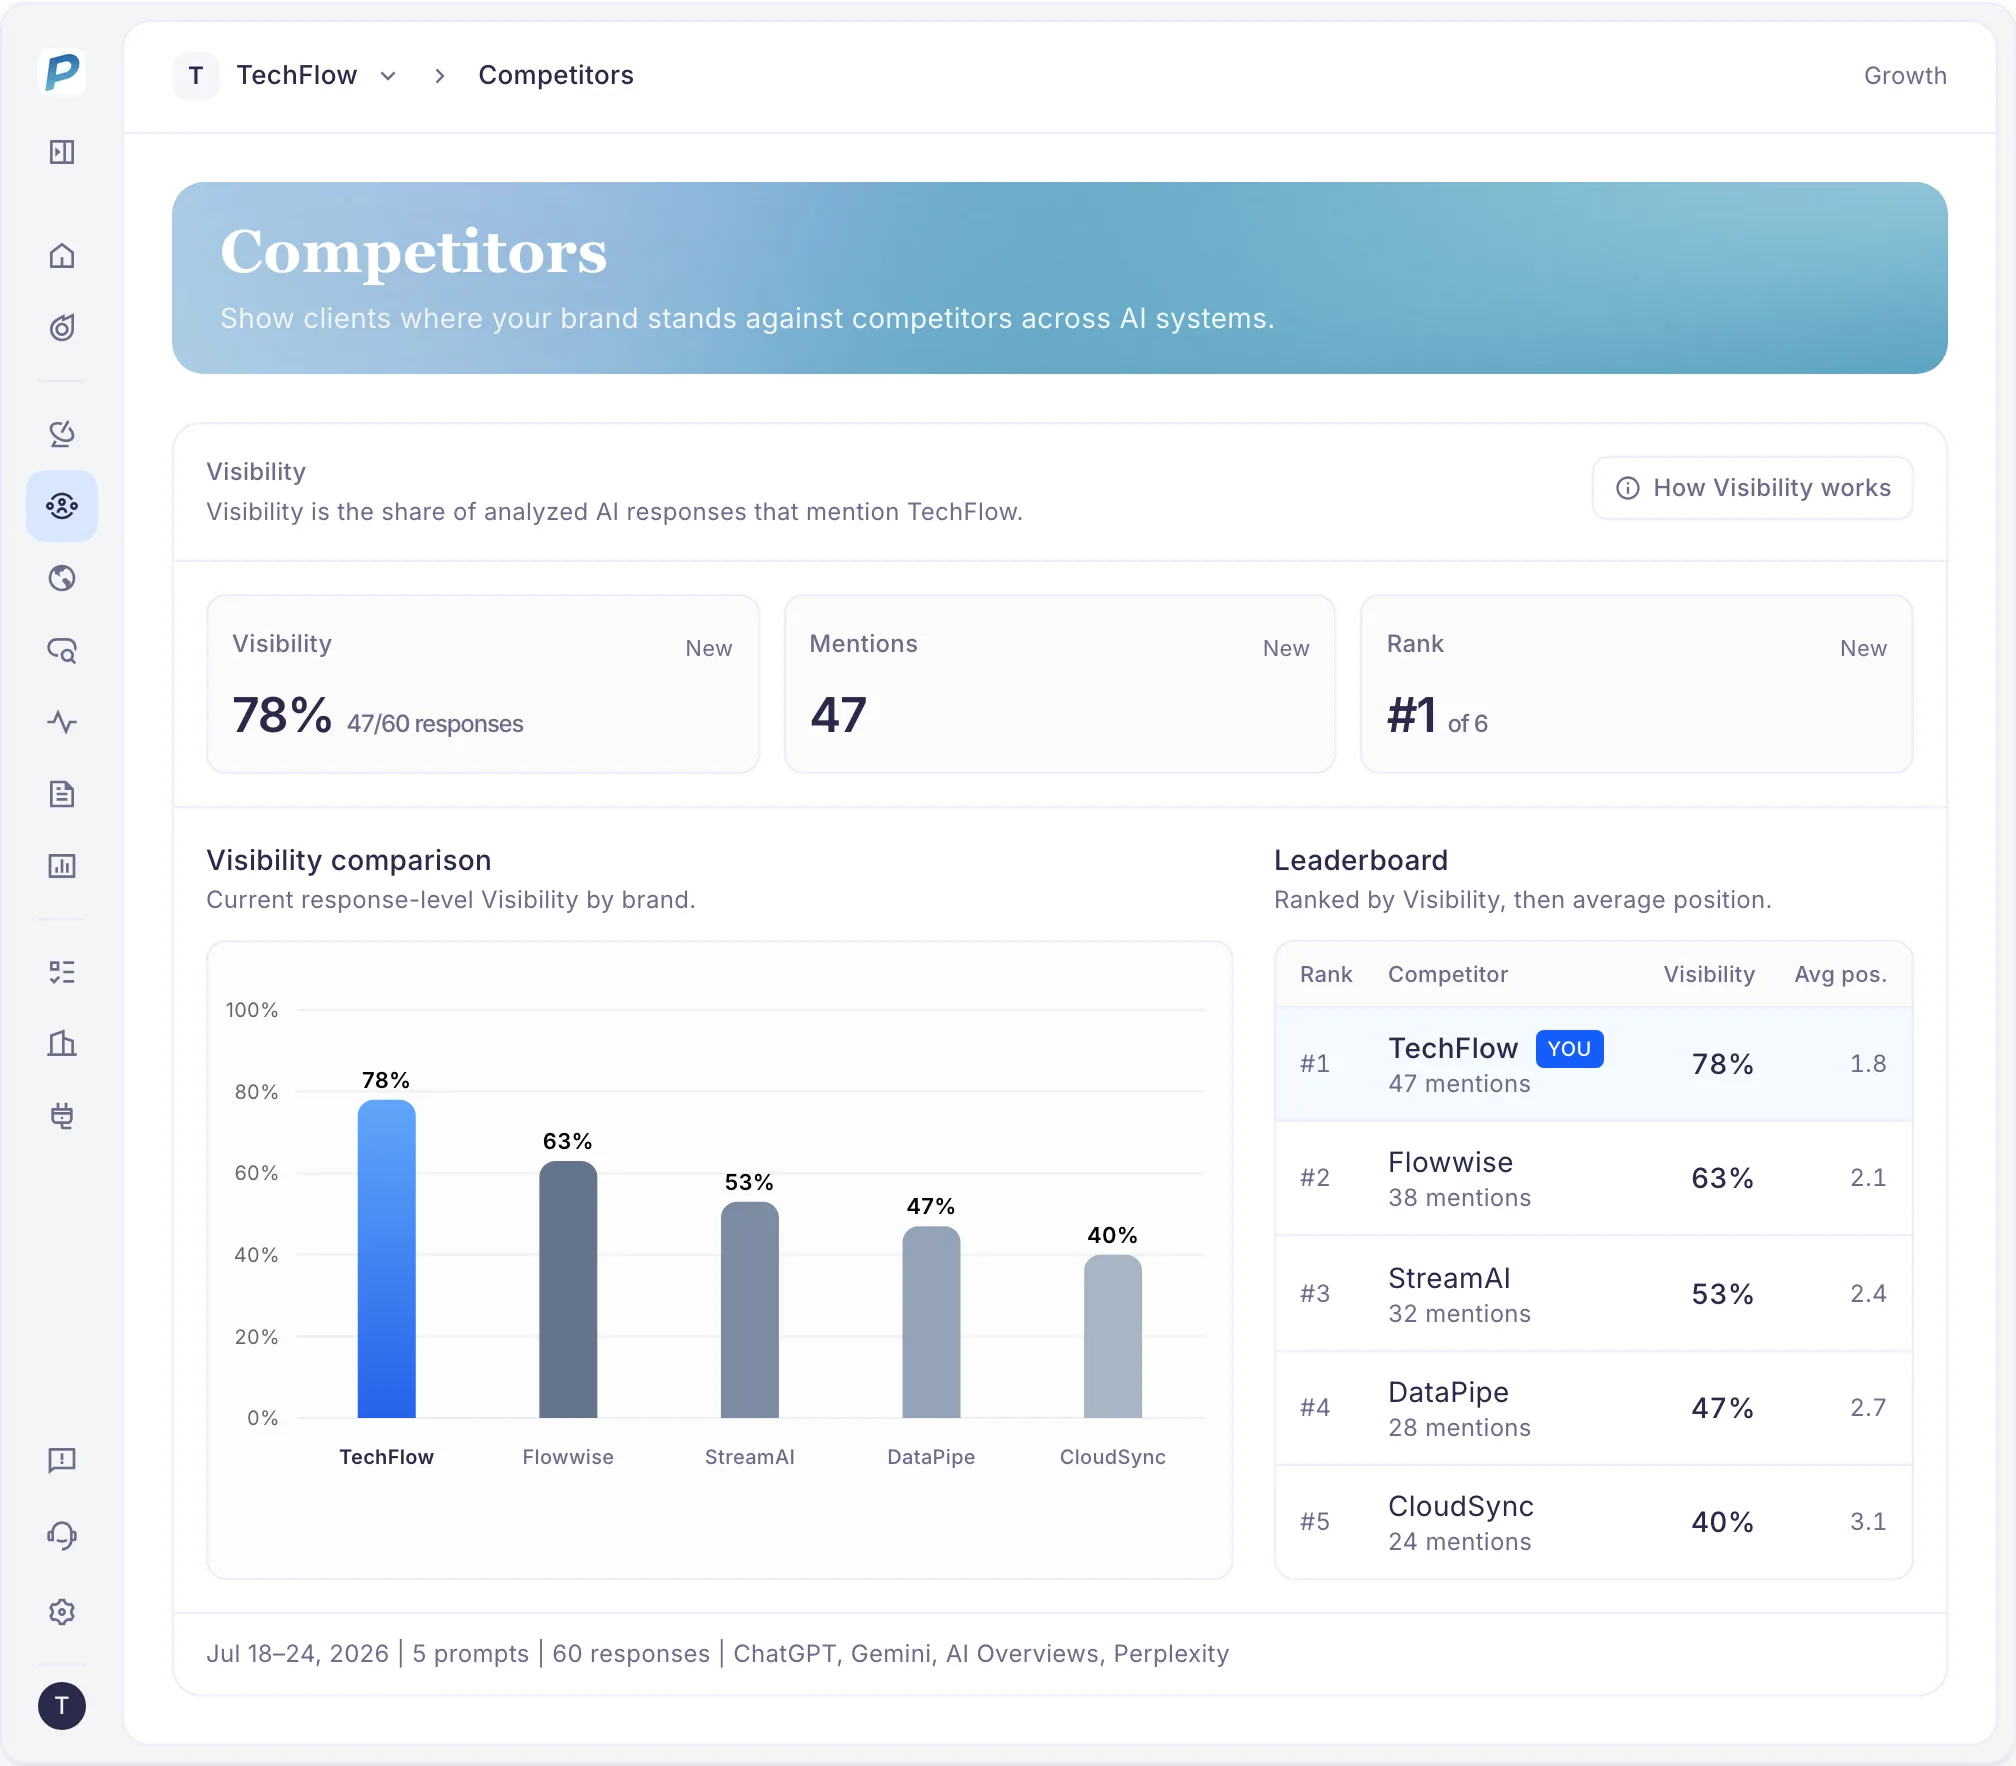Open the office buildings icon in the sidebar

pos(62,1044)
